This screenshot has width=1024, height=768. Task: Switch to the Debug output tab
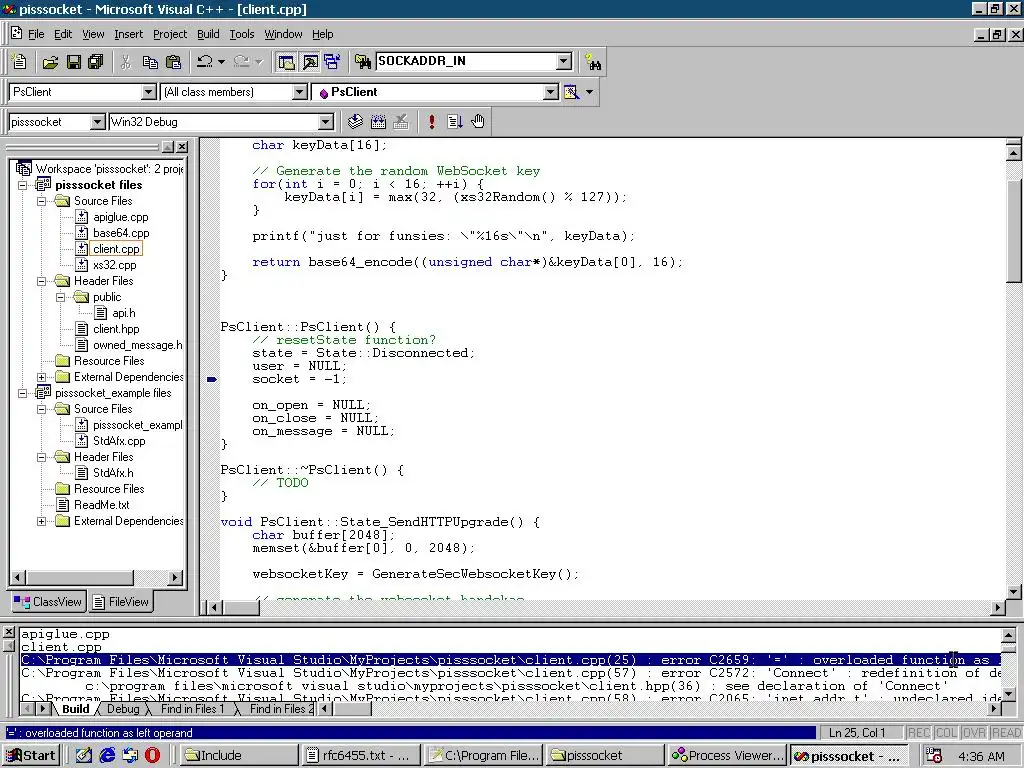123,709
